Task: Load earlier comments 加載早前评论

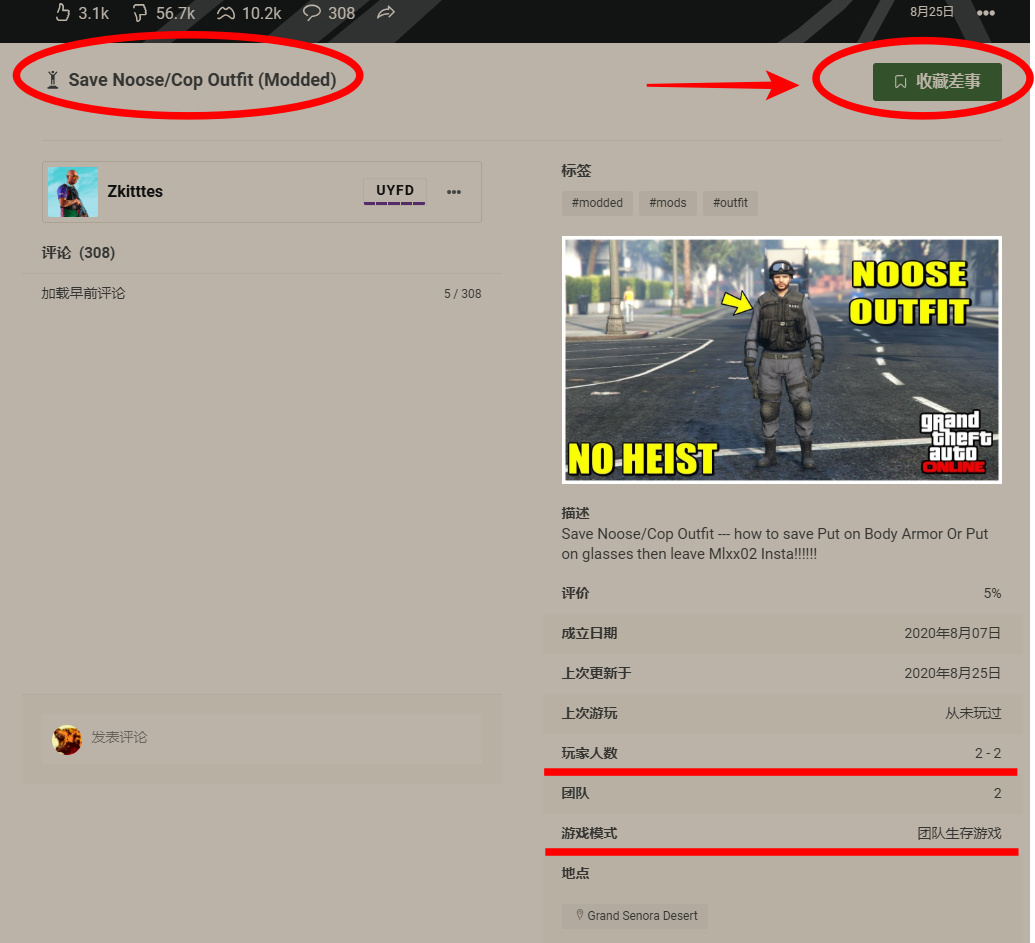Action: pos(83,293)
